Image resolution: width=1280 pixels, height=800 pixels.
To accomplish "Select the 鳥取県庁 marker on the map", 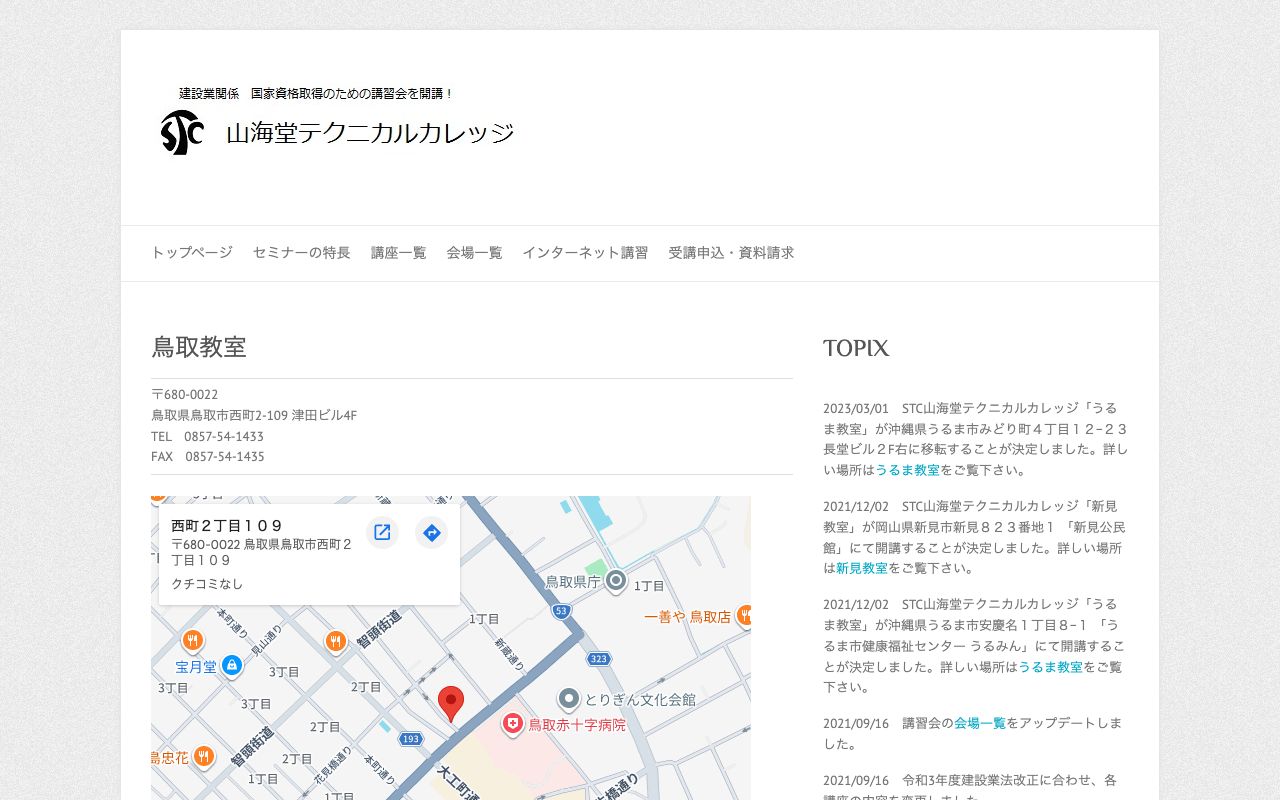I will click(615, 579).
